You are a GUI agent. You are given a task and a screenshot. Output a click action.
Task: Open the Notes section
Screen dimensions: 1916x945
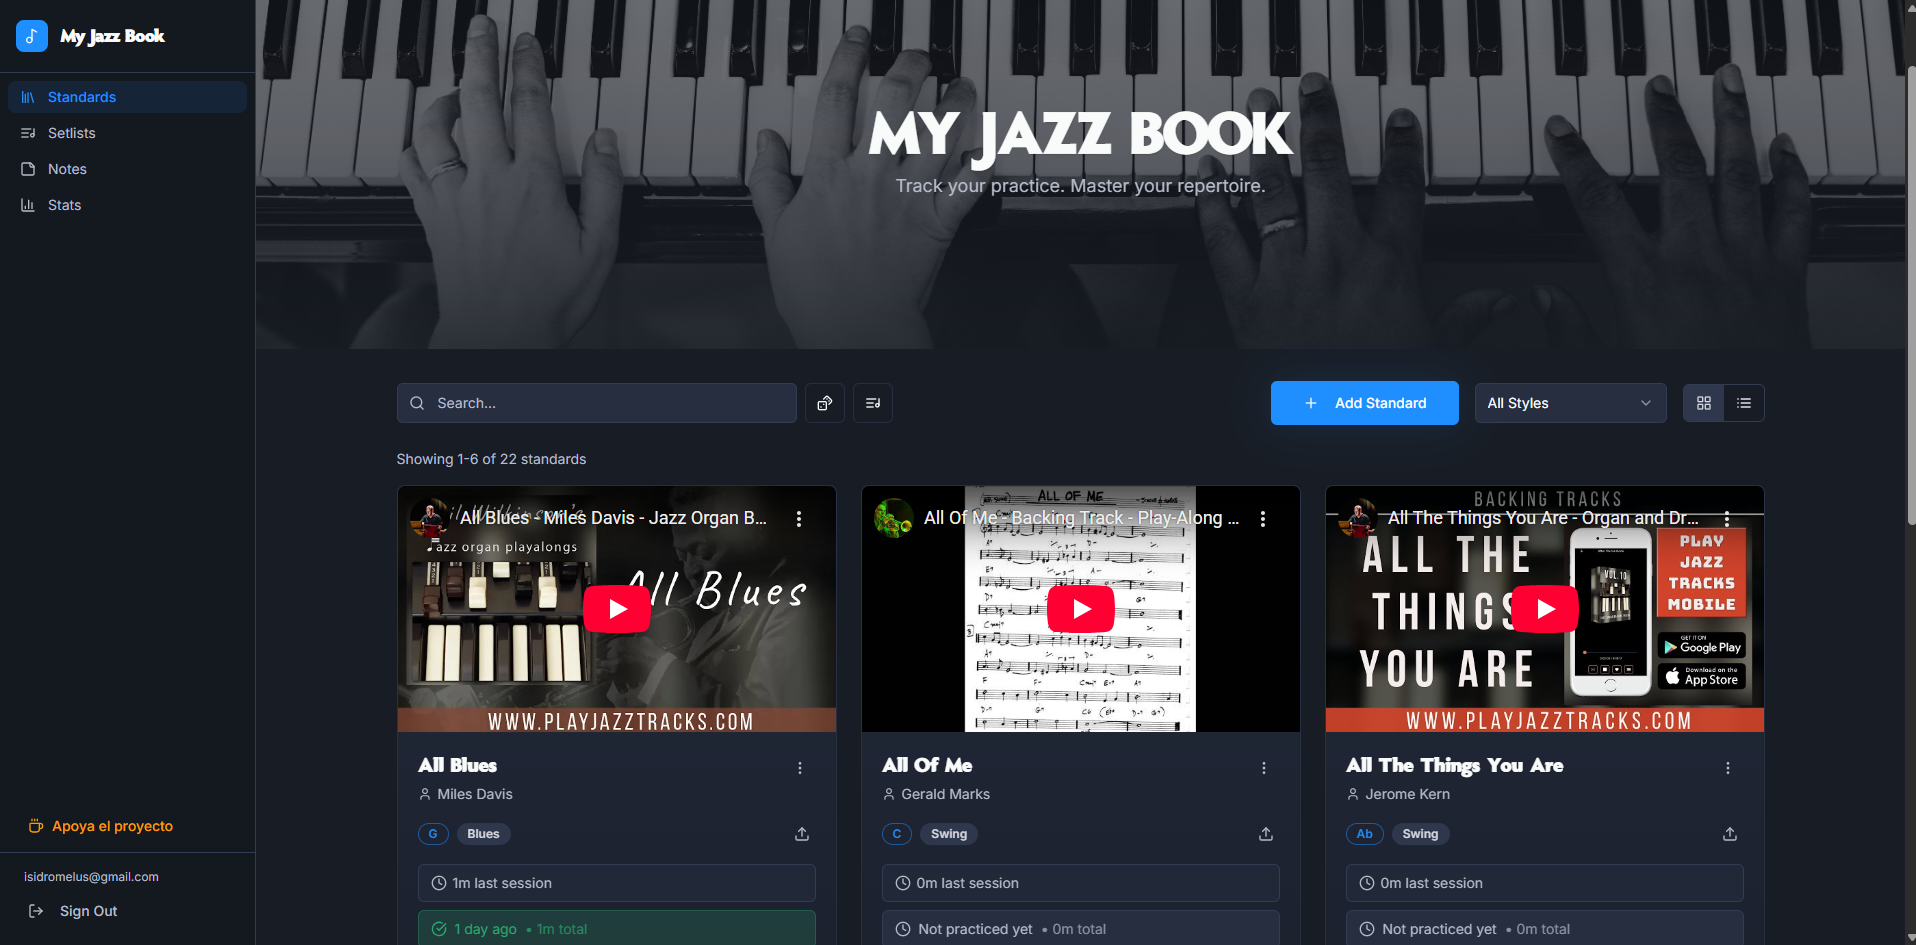coord(67,168)
